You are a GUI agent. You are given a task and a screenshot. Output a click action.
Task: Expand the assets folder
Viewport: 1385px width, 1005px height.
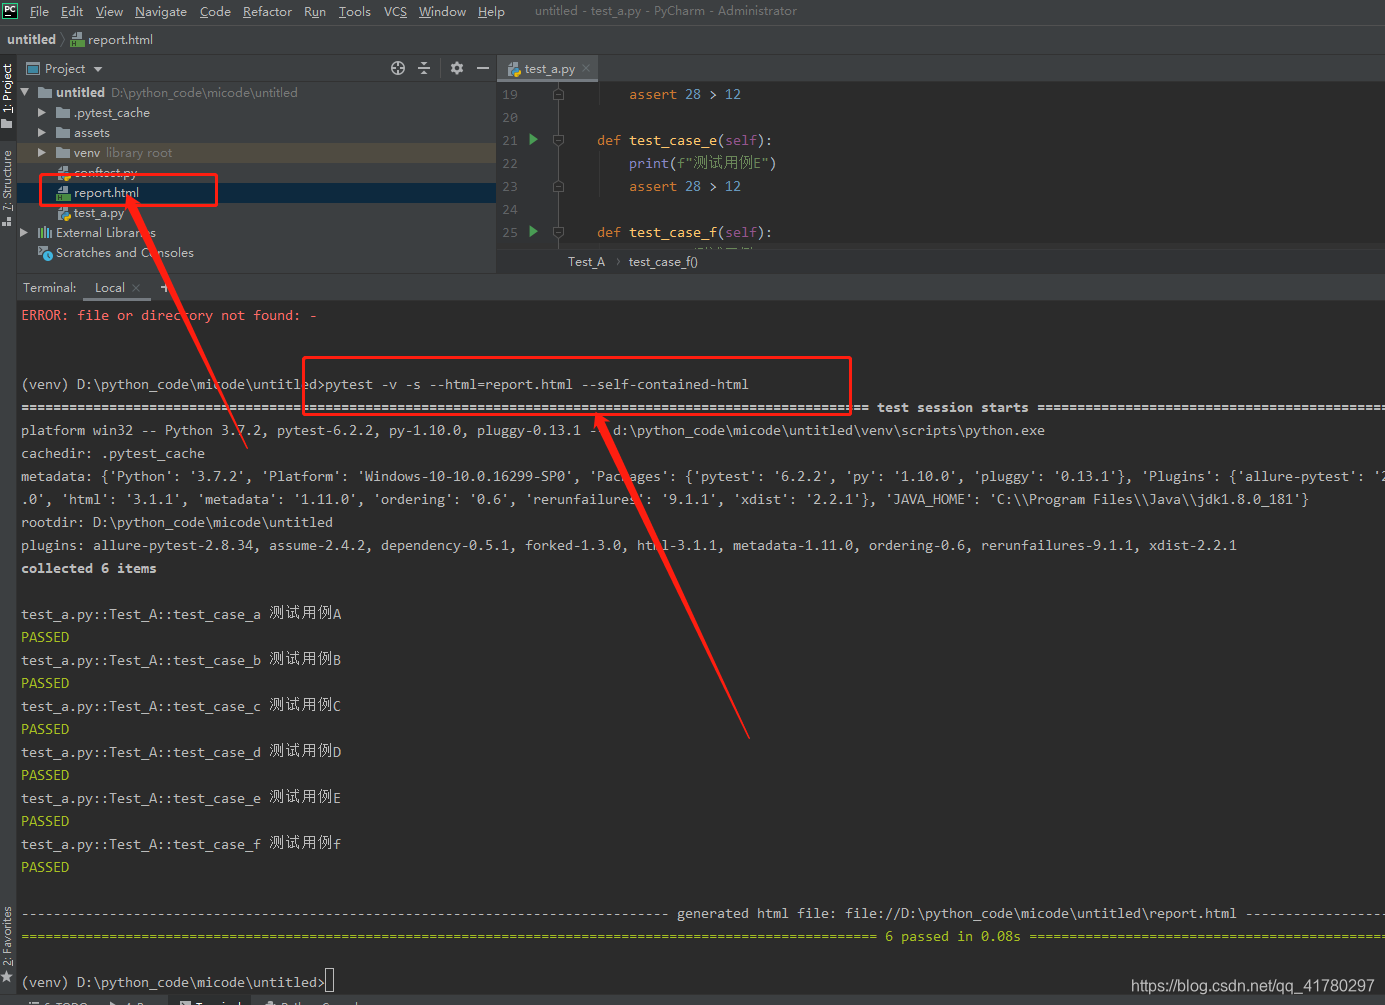pos(42,133)
